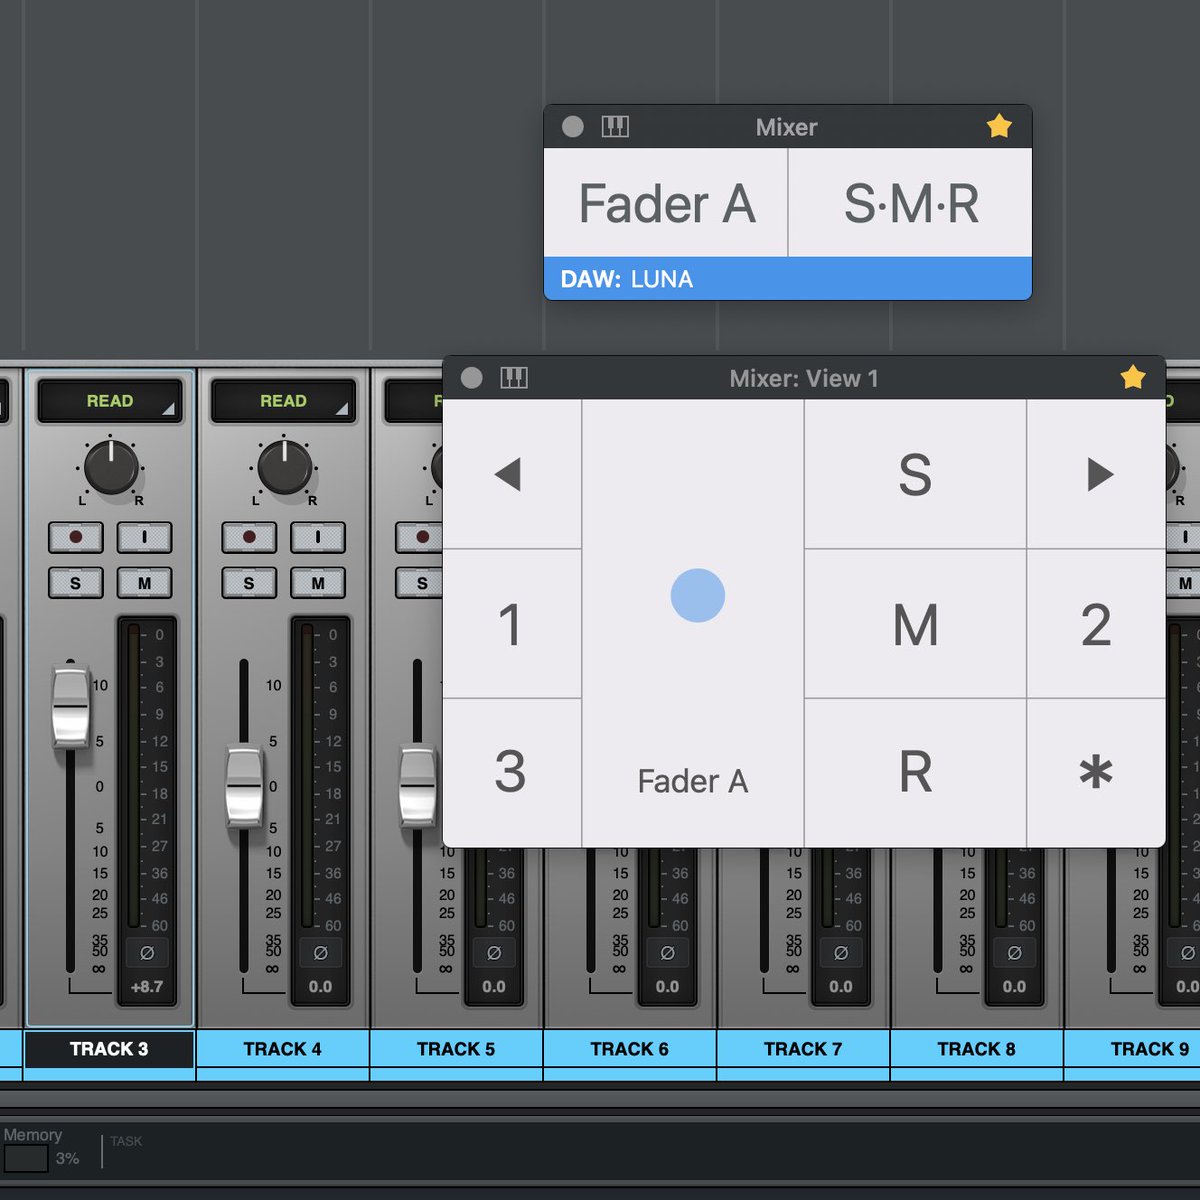Open READ automation mode dropdown on Track 4
Viewport: 1200px width, 1200px height.
283,401
